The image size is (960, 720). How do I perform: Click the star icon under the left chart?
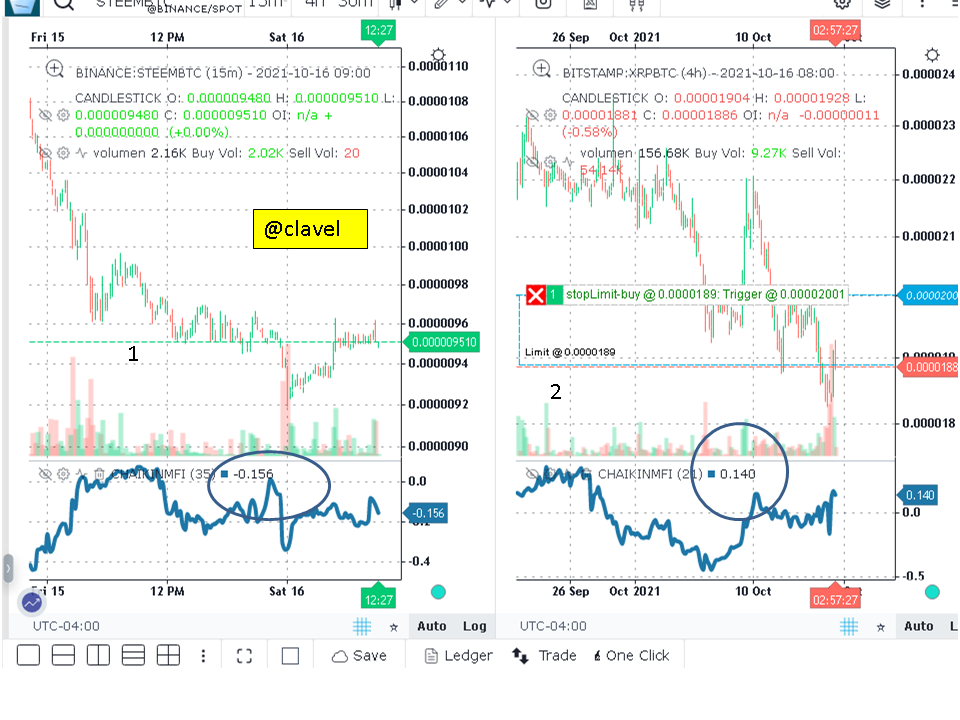(x=394, y=627)
